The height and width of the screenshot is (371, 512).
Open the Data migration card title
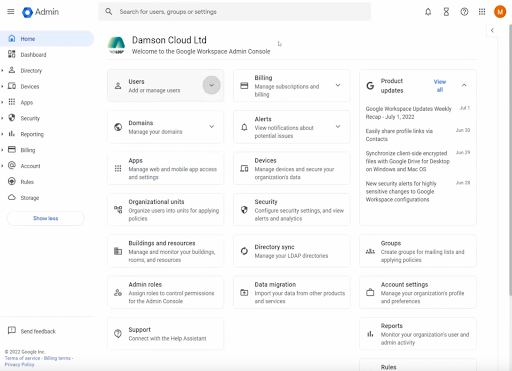(275, 285)
